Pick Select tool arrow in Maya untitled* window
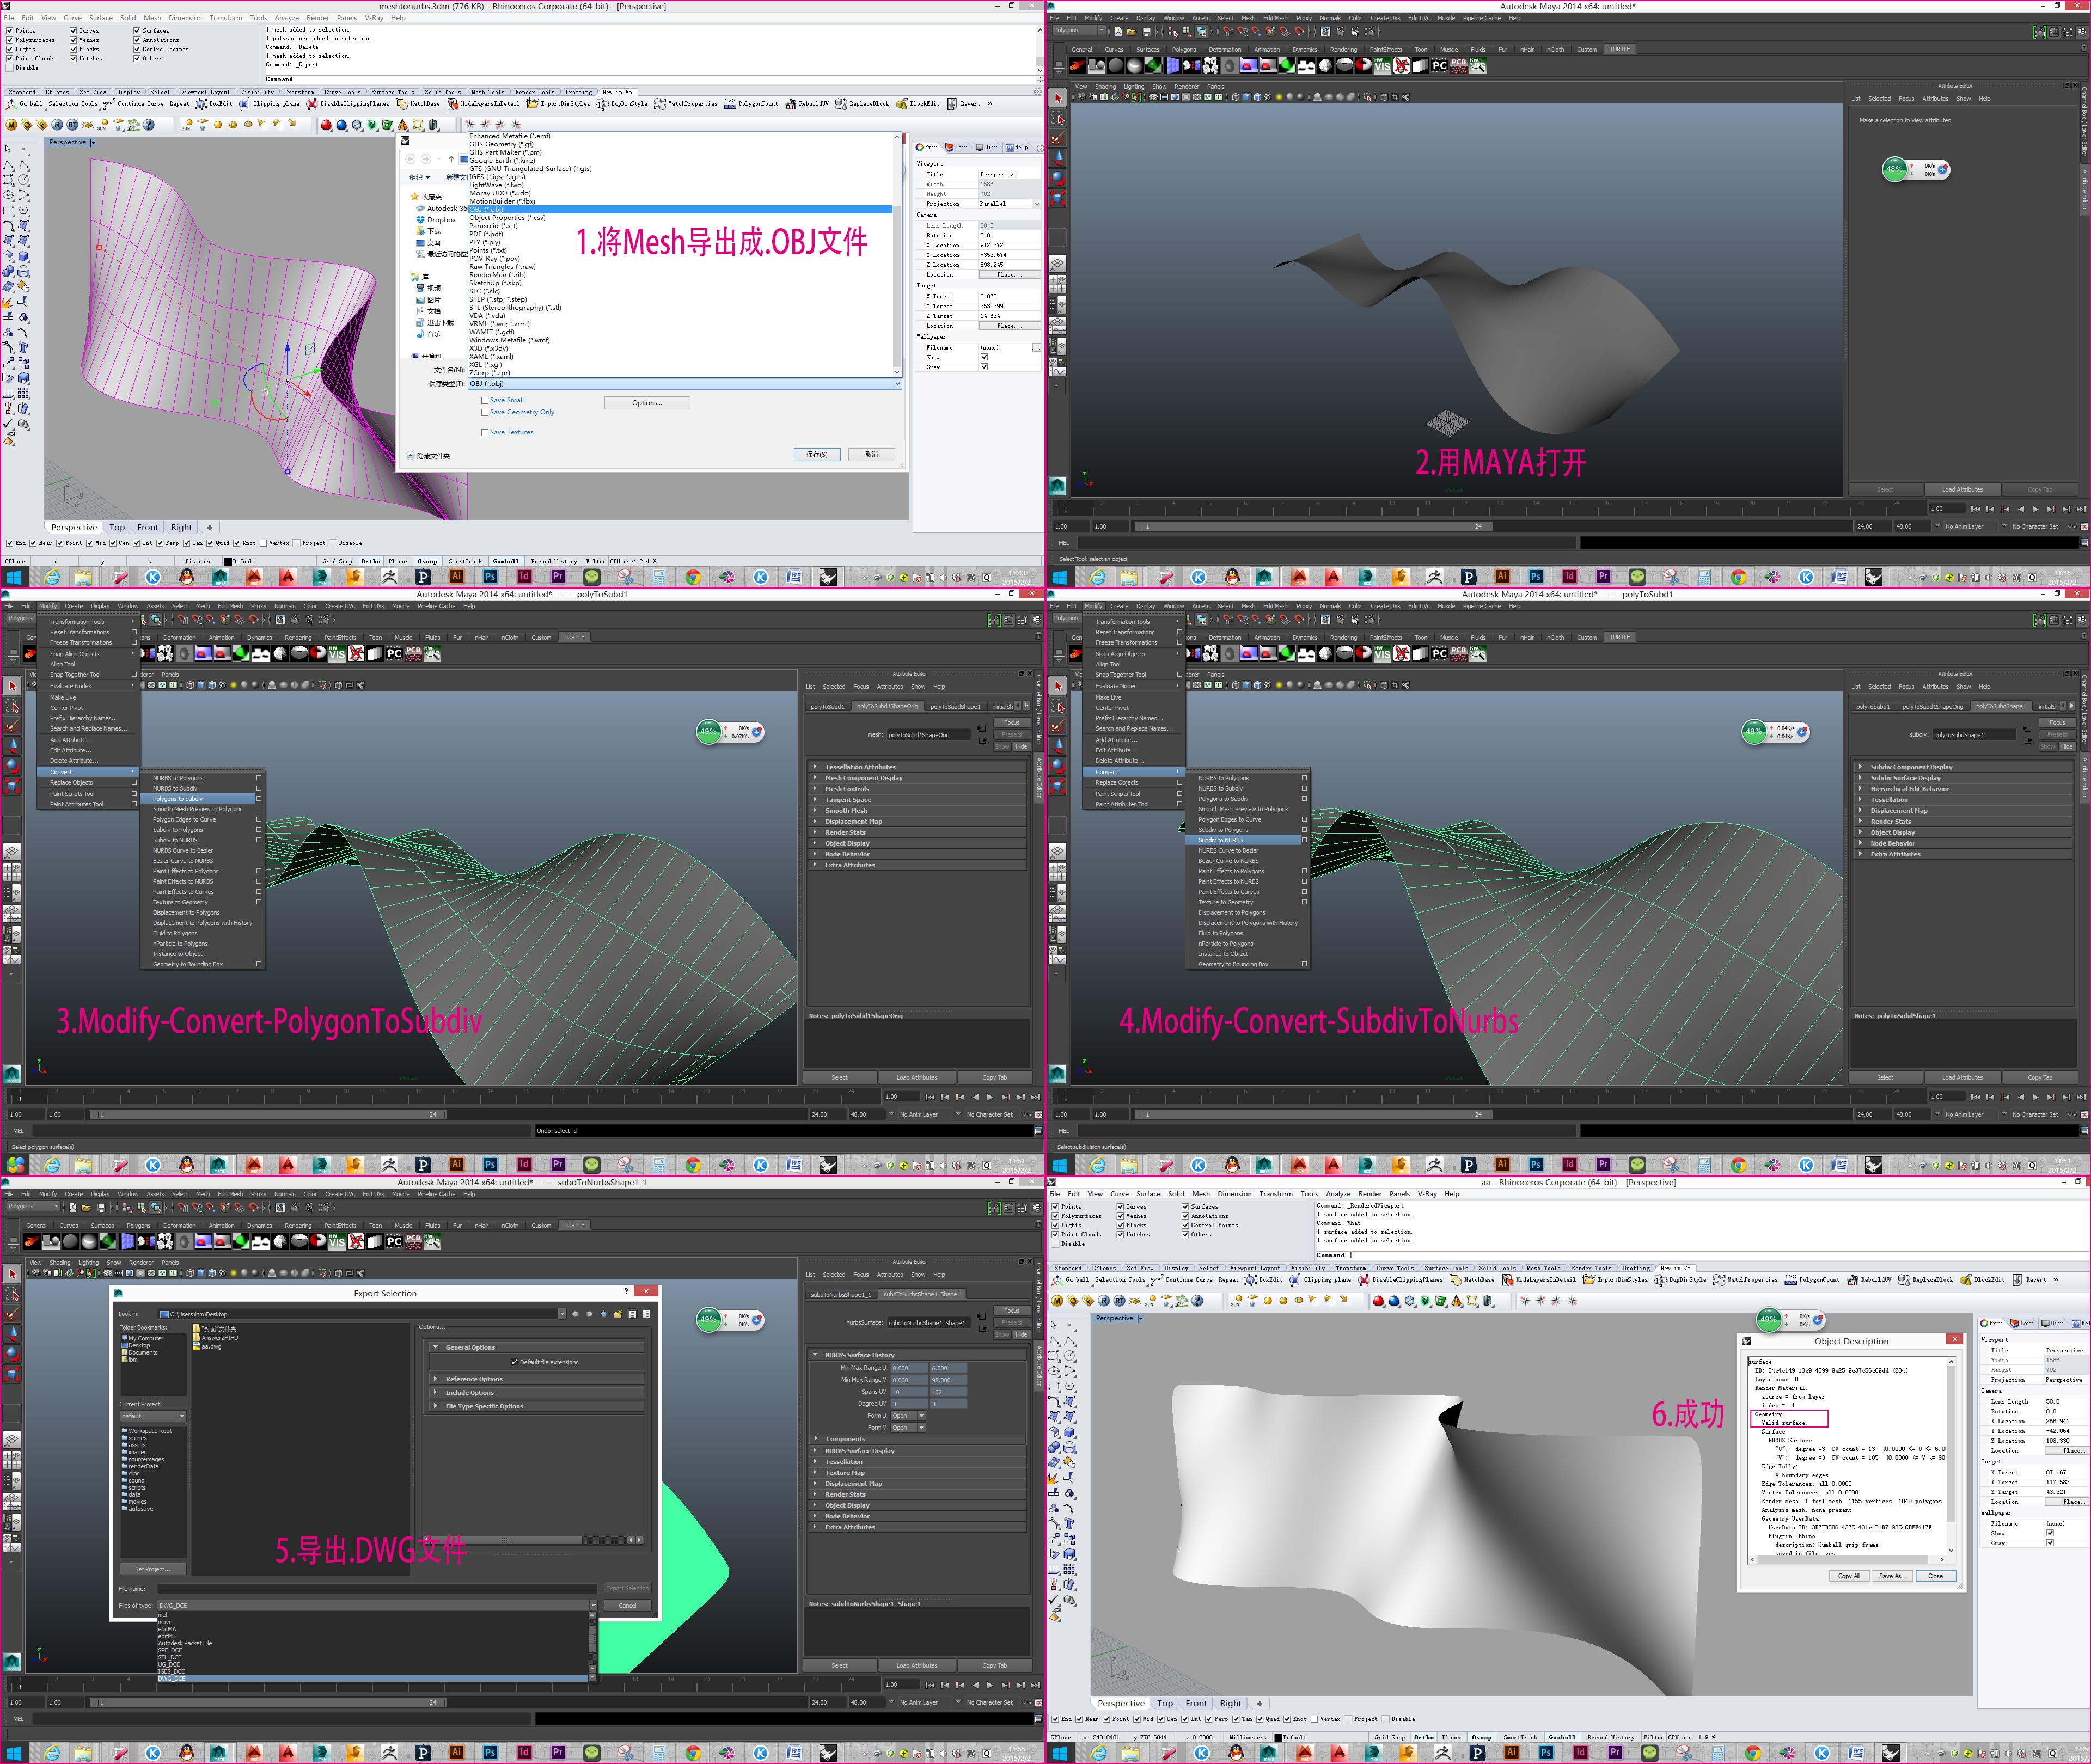This screenshot has width=2091, height=1764. 1058,98
